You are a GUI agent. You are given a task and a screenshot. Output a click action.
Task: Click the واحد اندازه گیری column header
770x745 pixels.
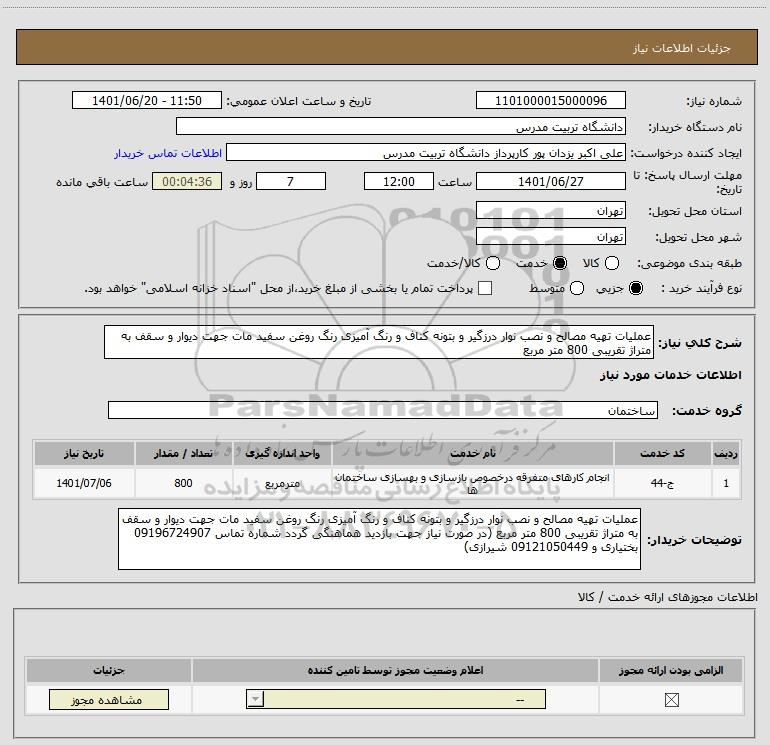pos(282,453)
